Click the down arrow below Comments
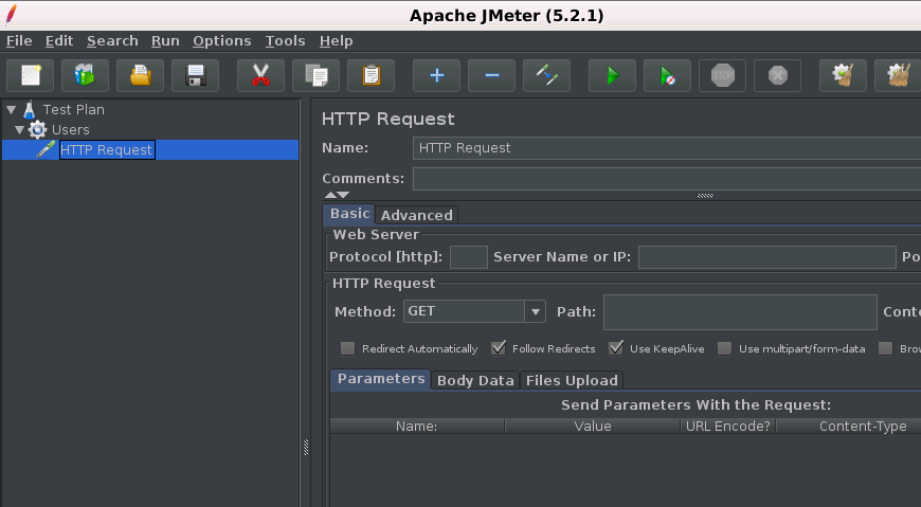The width and height of the screenshot is (921, 507). (343, 194)
